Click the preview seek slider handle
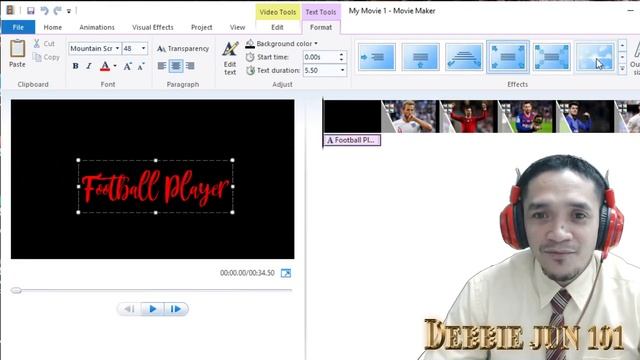This screenshot has width=640, height=360. pyautogui.click(x=16, y=290)
